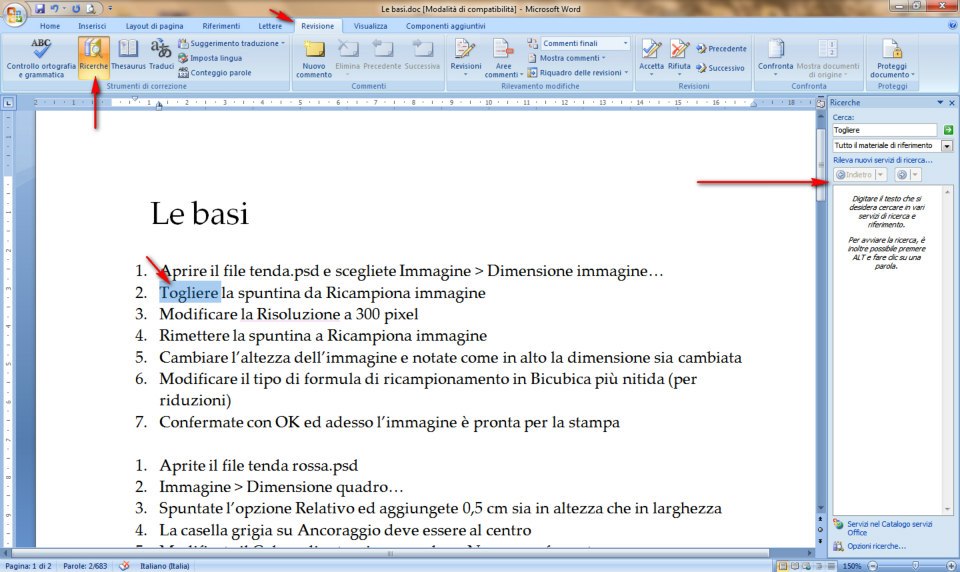
Task: Expand the Commenti finali dropdown
Action: 625,43
